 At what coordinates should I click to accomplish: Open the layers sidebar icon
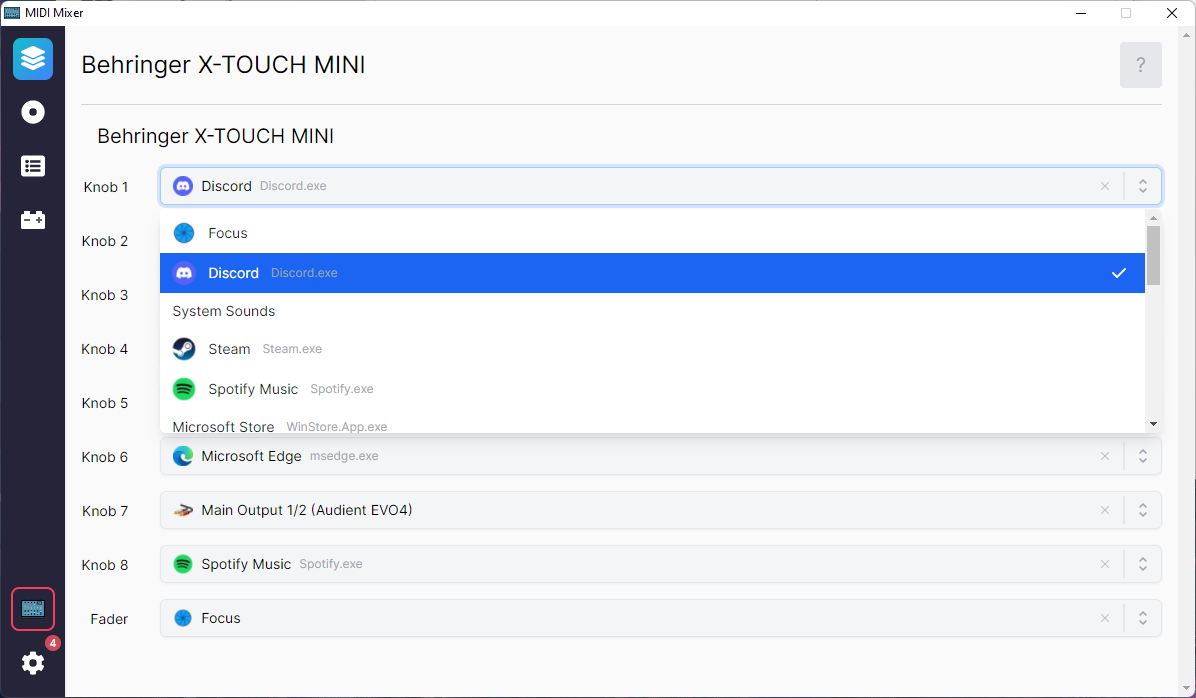point(33,59)
